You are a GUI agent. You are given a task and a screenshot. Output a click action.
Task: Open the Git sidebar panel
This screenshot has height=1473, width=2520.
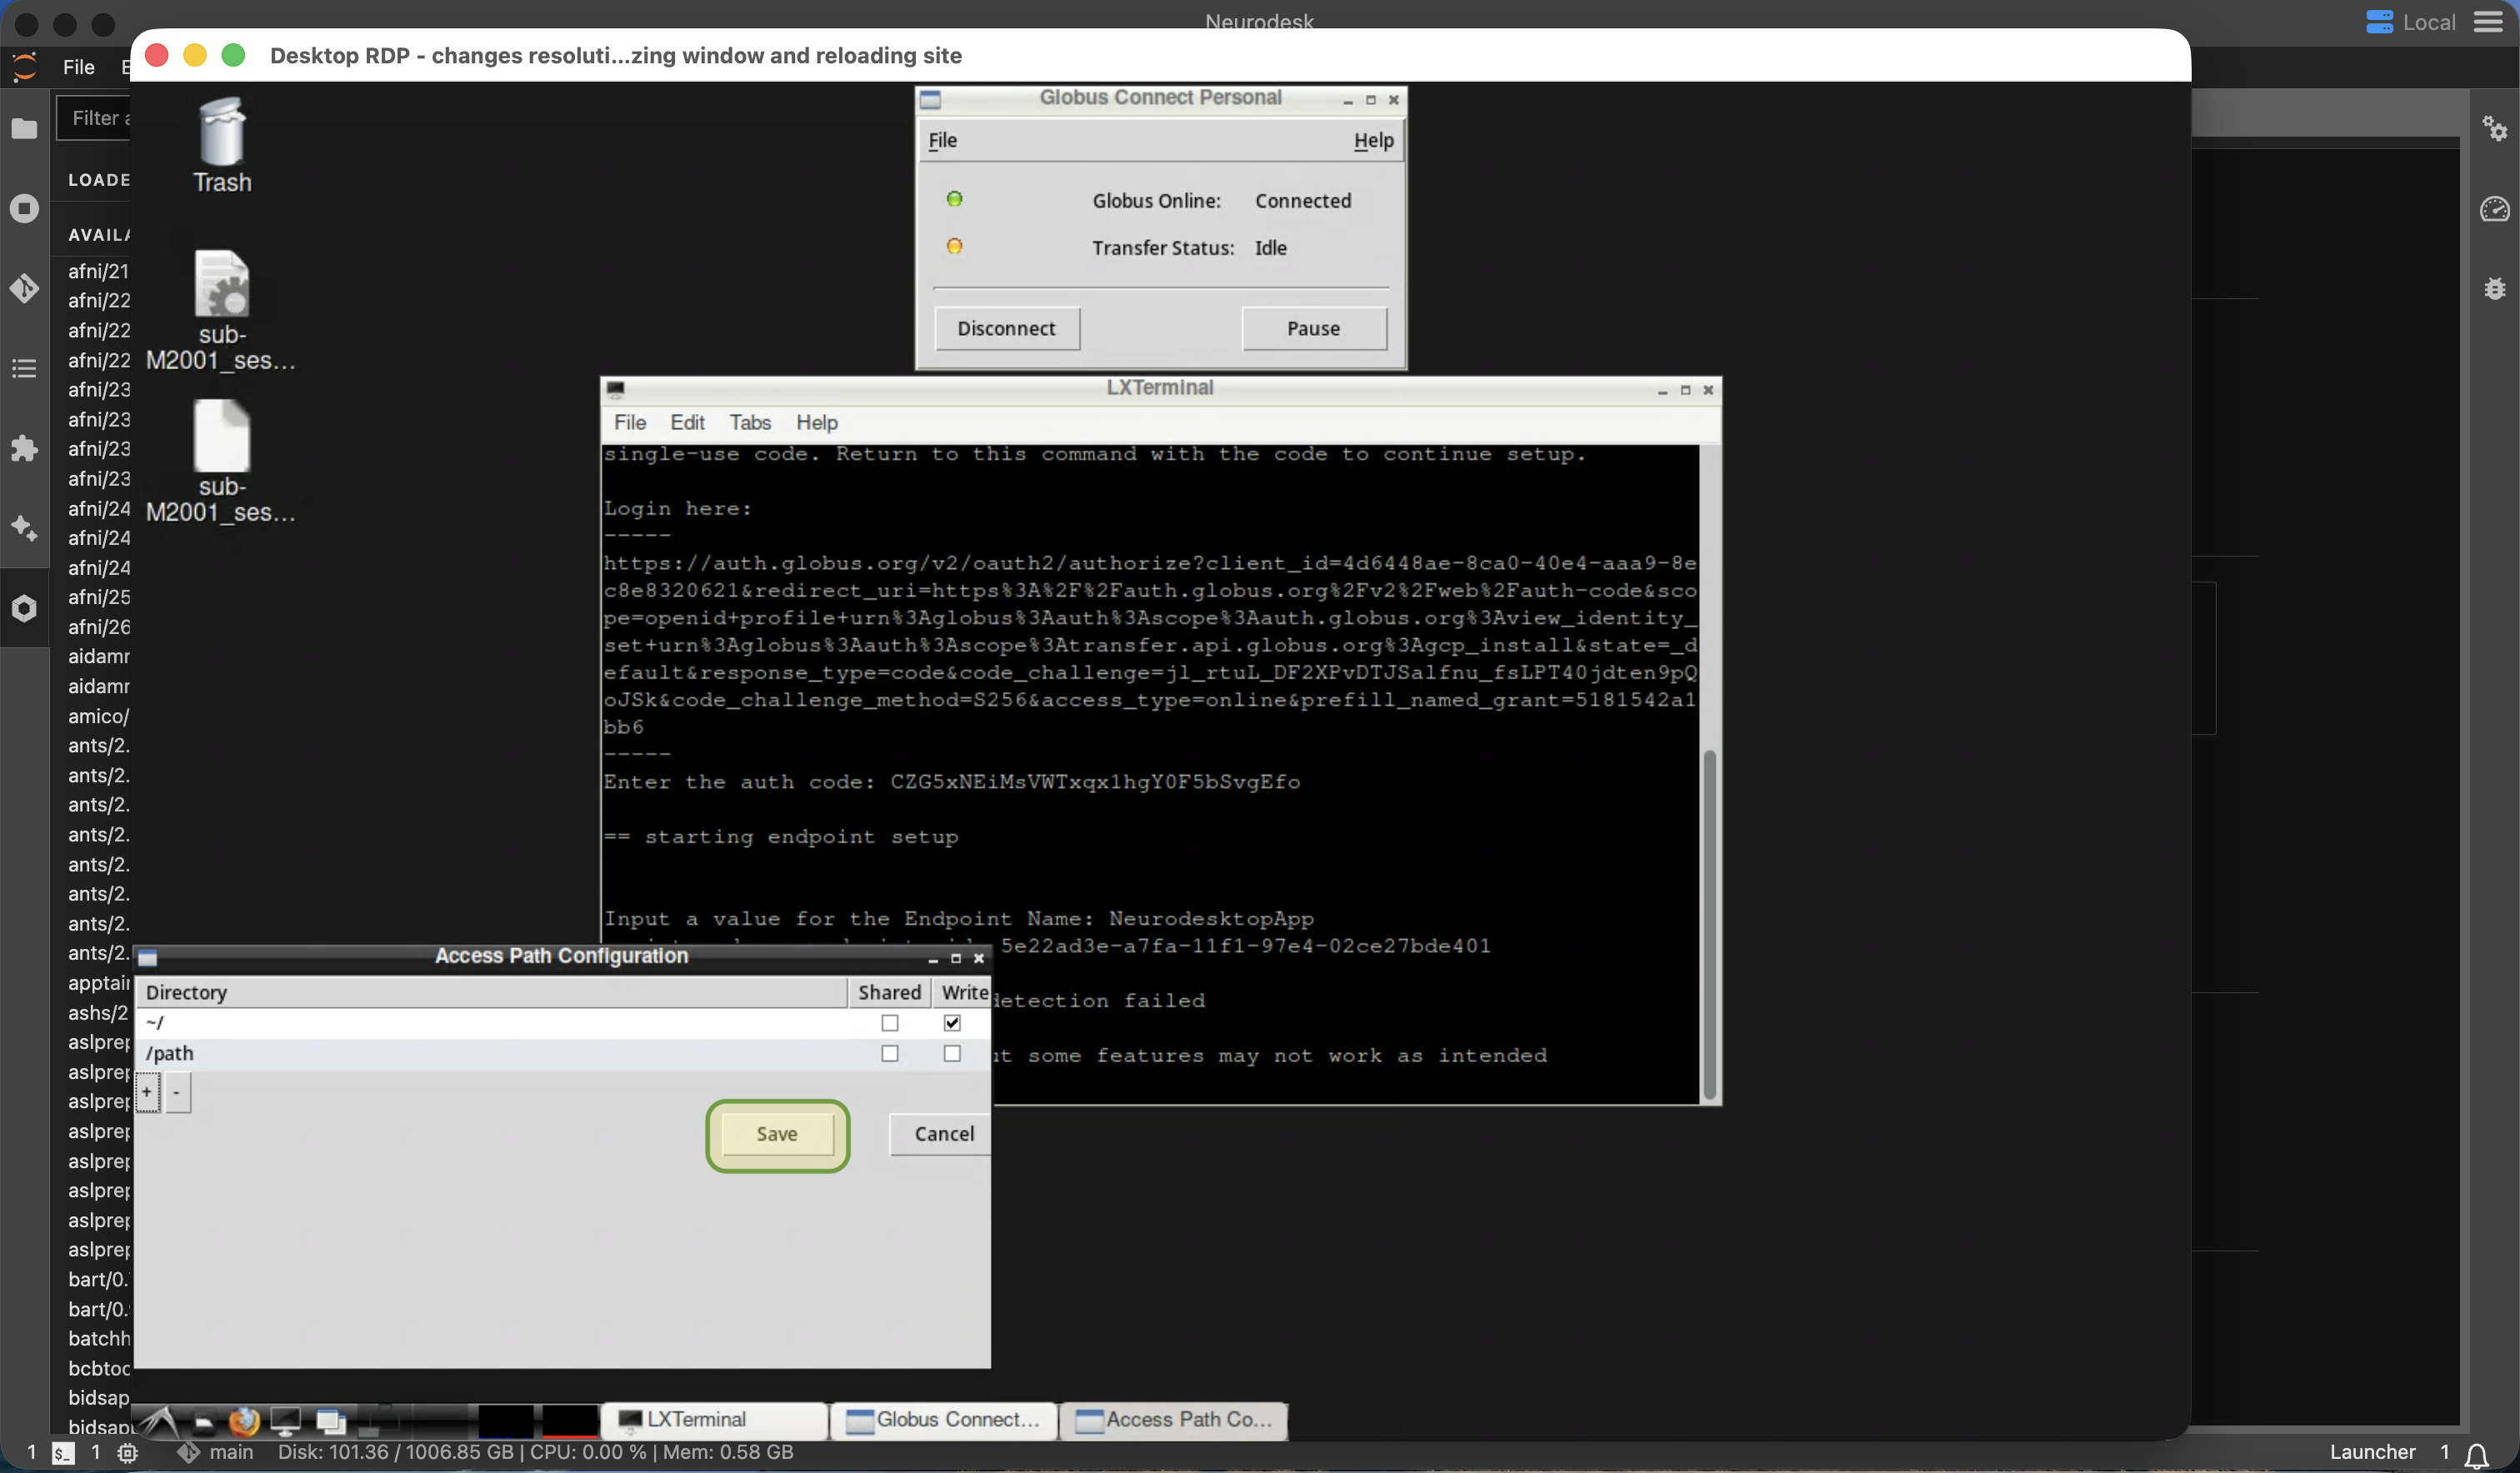[24, 288]
